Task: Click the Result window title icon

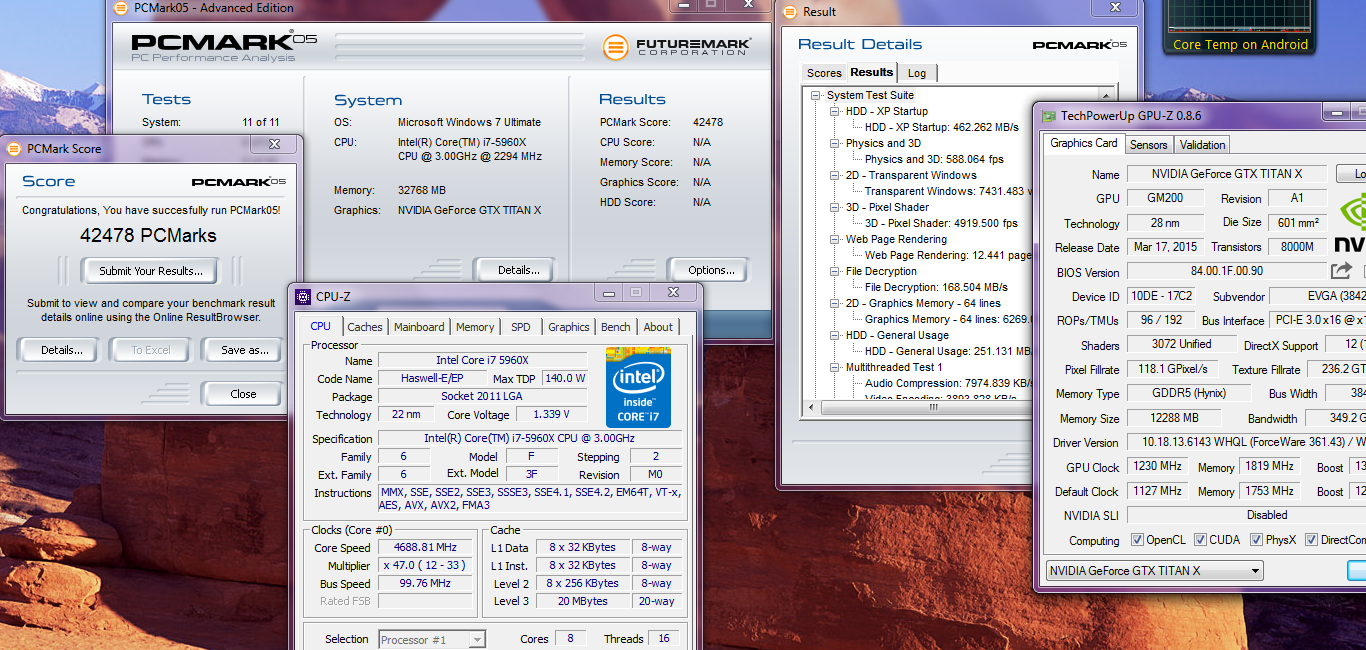Action: pyautogui.click(x=789, y=12)
